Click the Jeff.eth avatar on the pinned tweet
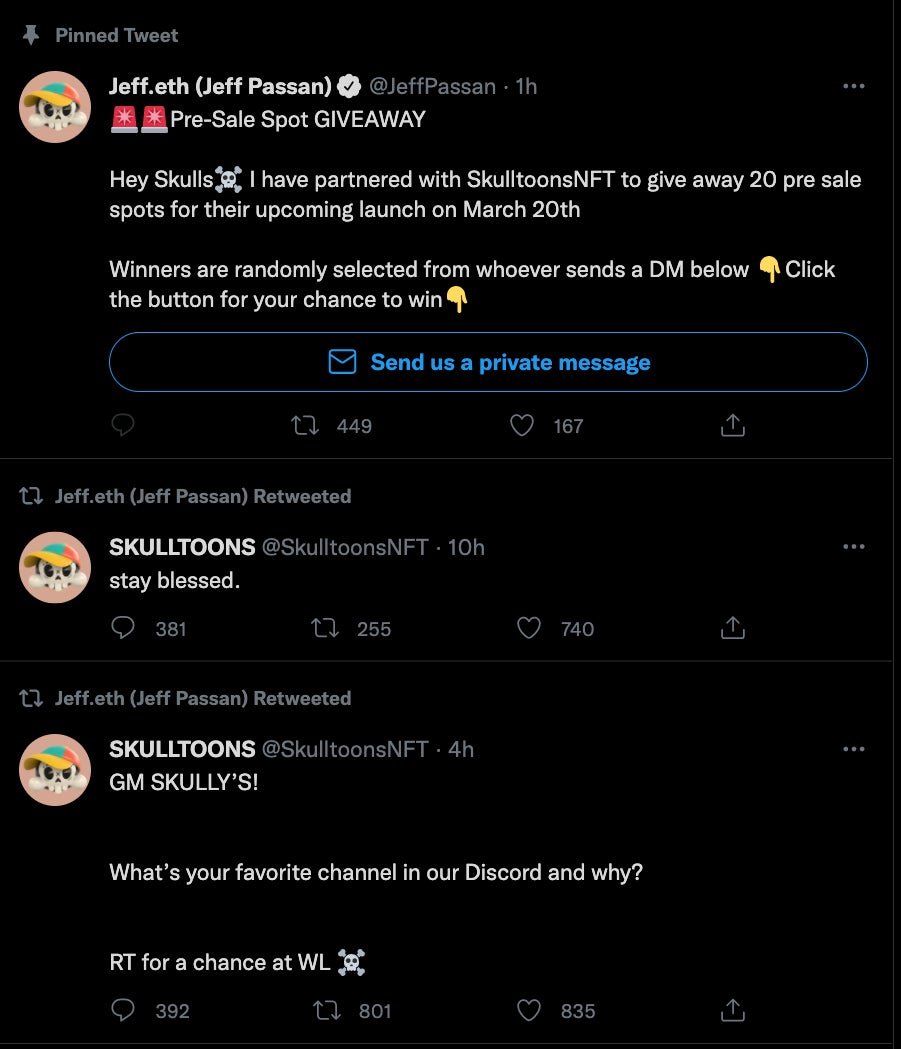 point(56,107)
